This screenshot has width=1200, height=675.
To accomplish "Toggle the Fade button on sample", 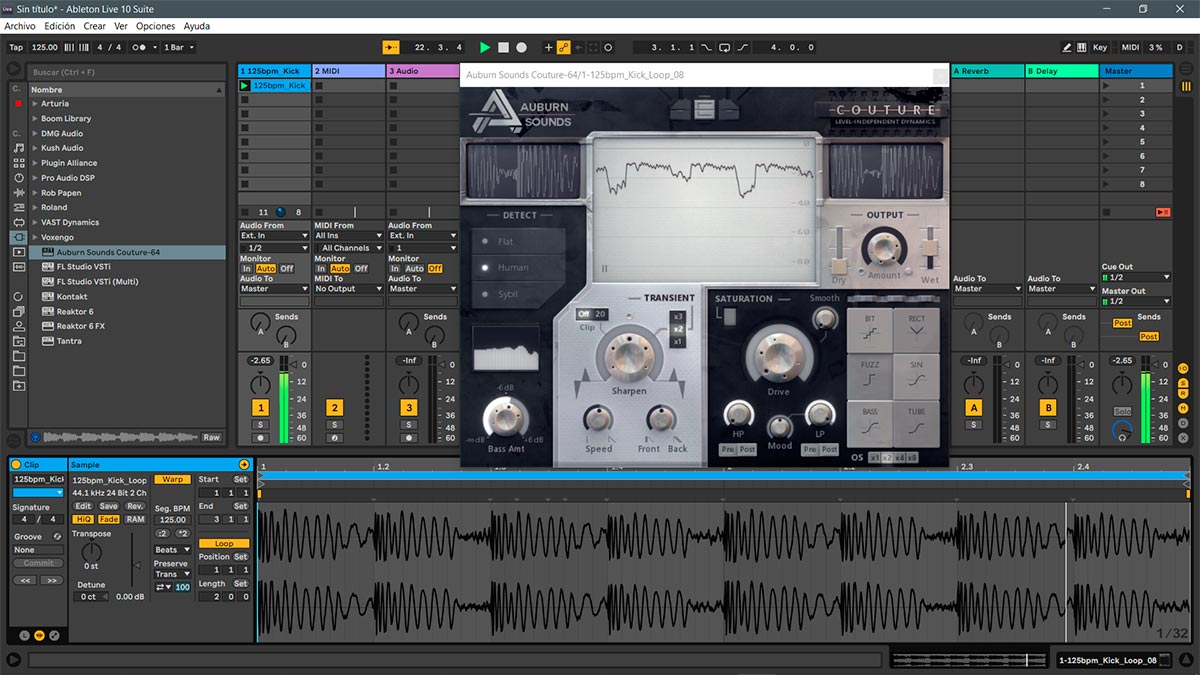I will pyautogui.click(x=109, y=519).
